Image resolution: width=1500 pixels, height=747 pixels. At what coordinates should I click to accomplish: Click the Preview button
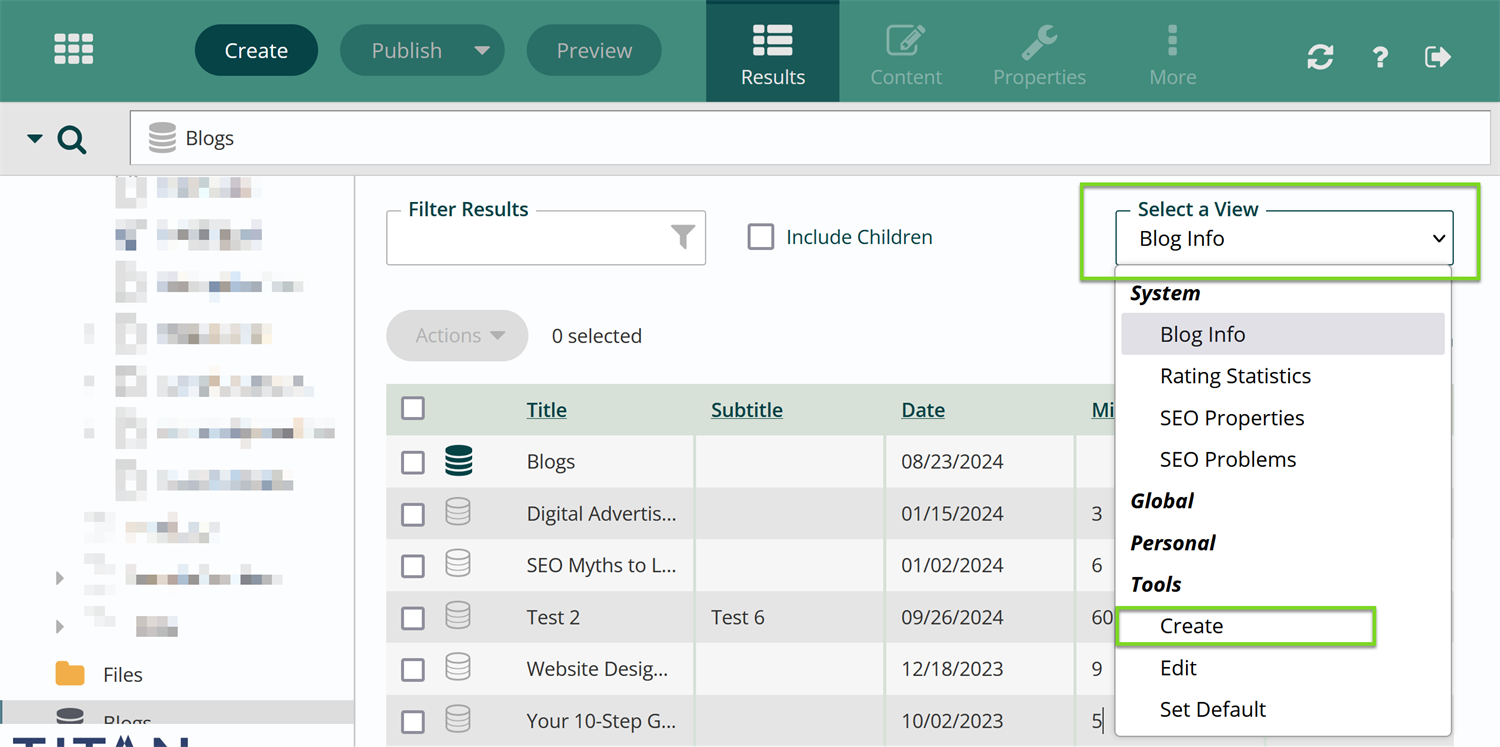coord(594,50)
